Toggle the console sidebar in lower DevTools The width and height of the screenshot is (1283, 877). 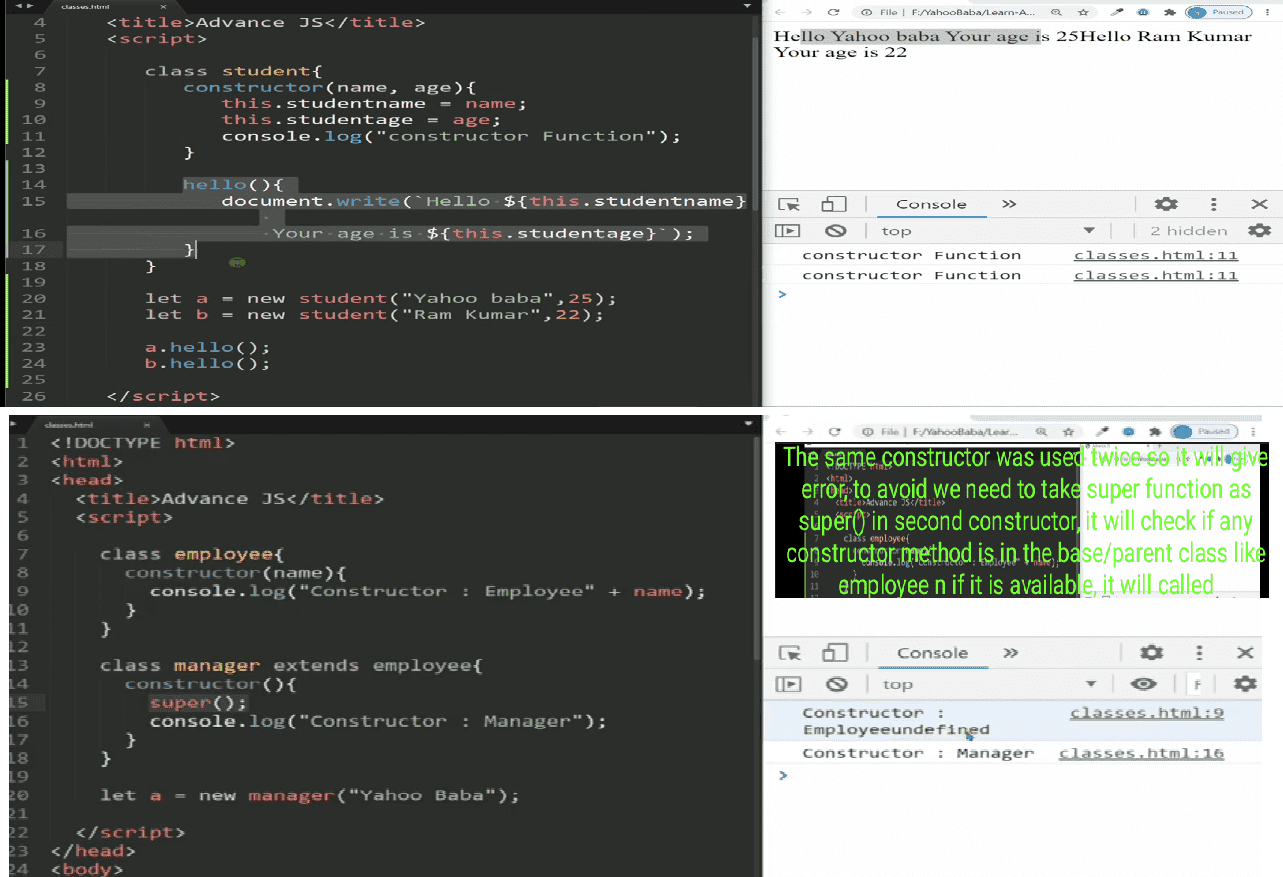790,684
